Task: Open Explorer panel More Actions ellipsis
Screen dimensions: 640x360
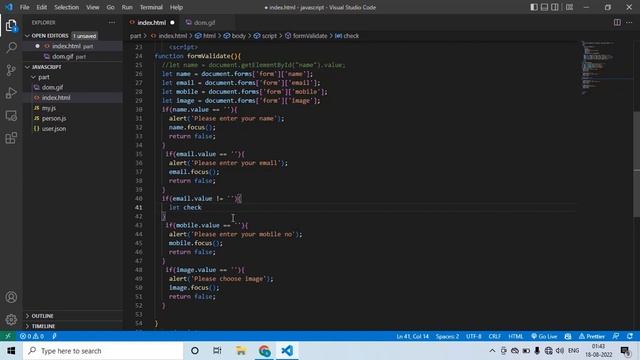Action: (x=112, y=22)
